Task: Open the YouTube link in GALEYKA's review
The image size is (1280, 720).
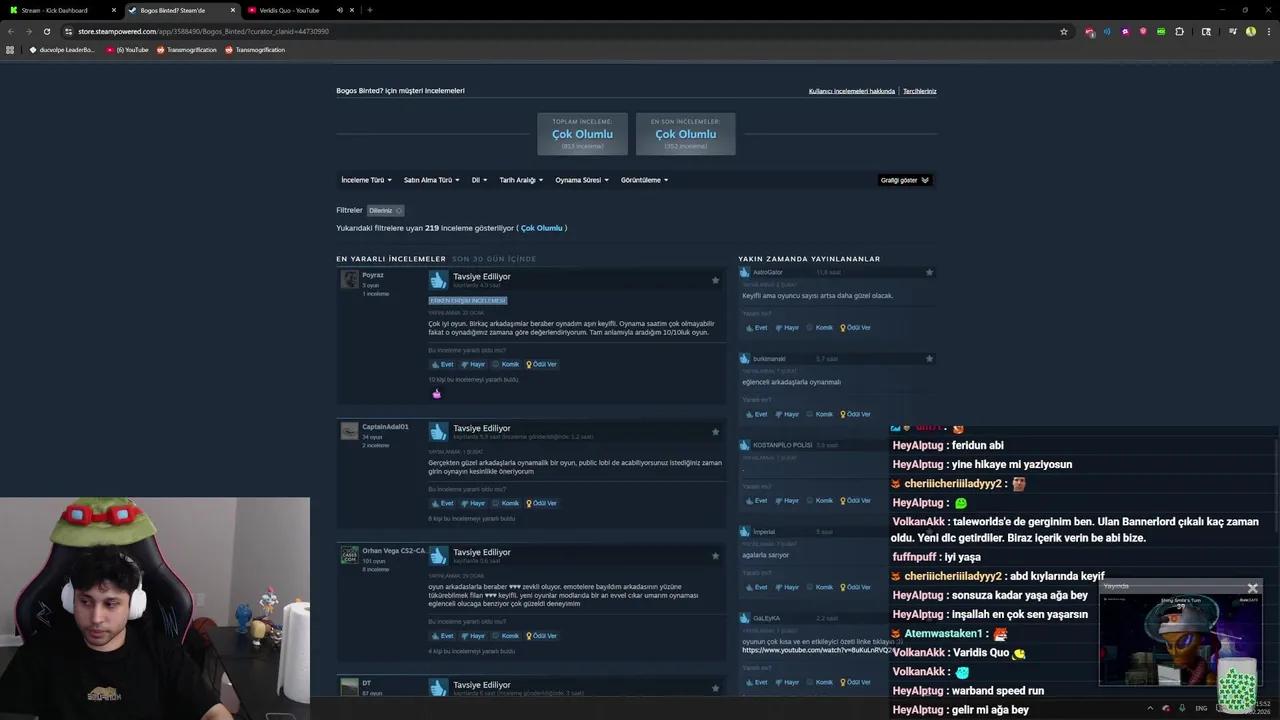Action: 815,651
